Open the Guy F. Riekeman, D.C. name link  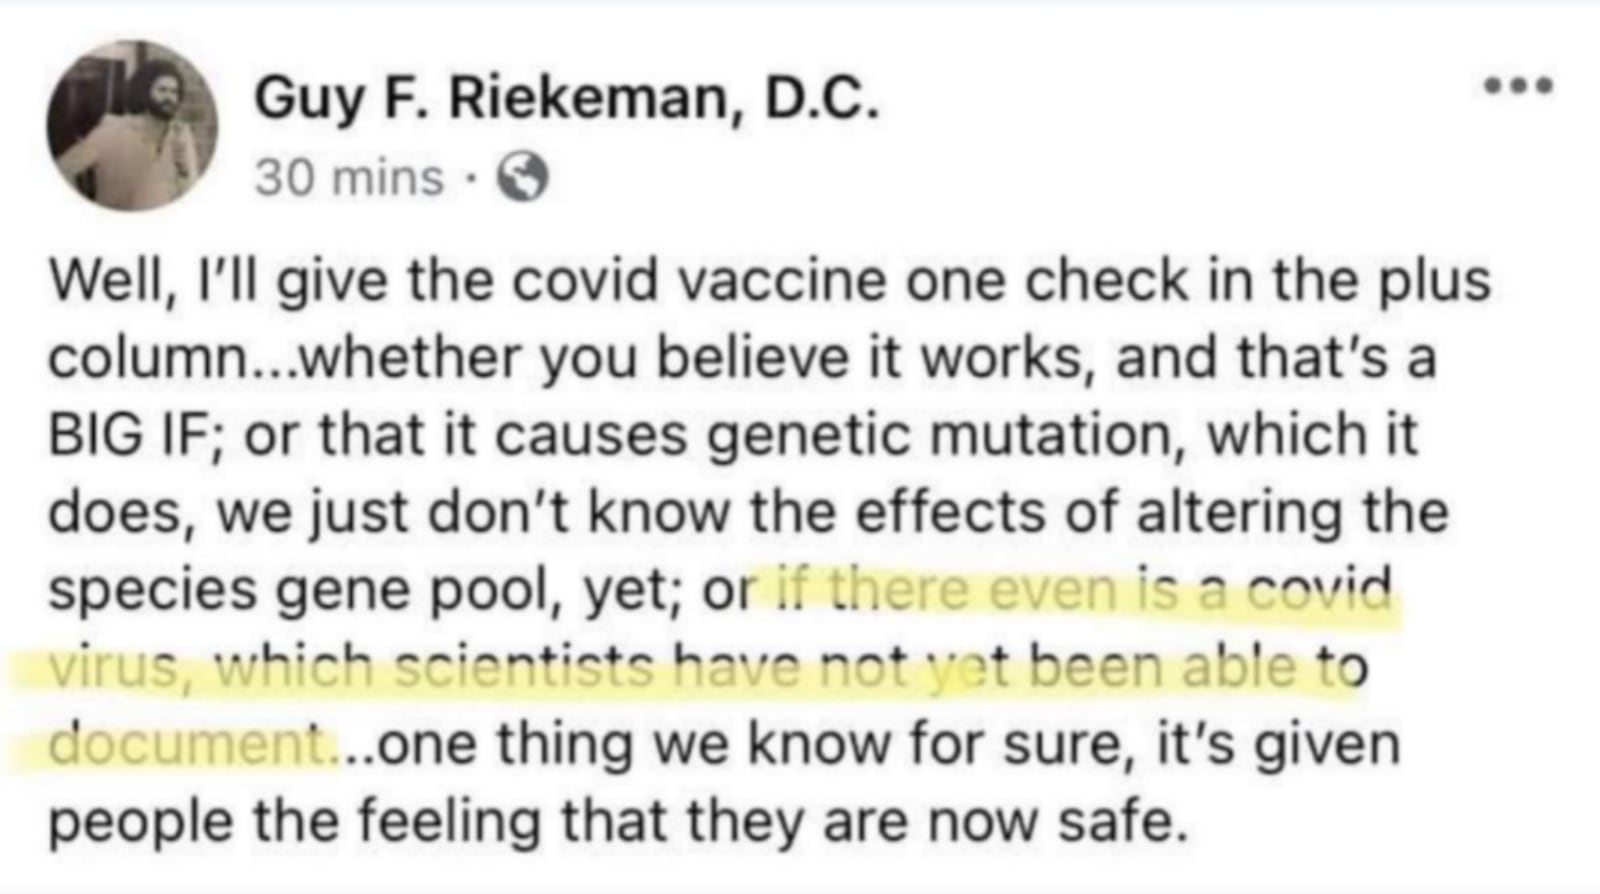(x=566, y=99)
